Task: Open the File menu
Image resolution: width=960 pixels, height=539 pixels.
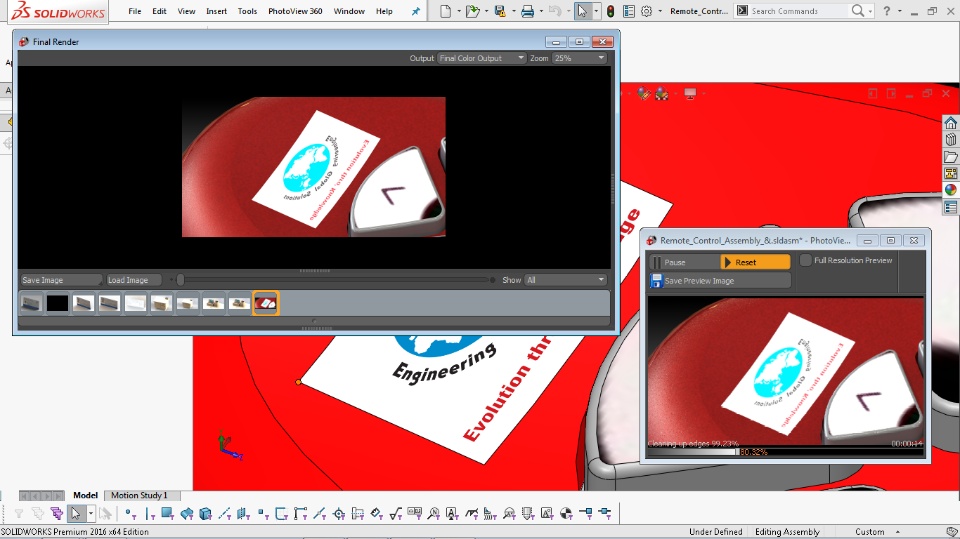Action: pyautogui.click(x=135, y=11)
